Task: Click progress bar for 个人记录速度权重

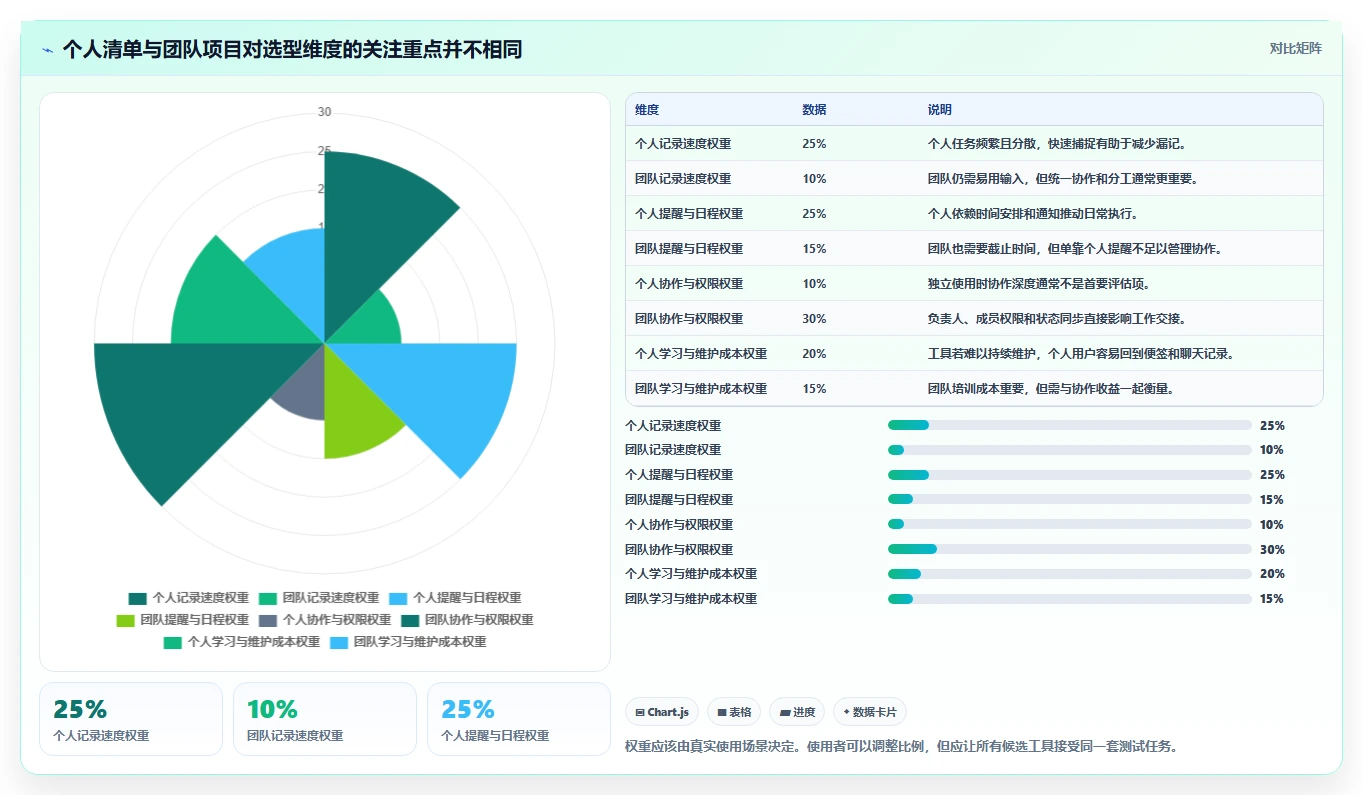Action: [1069, 425]
